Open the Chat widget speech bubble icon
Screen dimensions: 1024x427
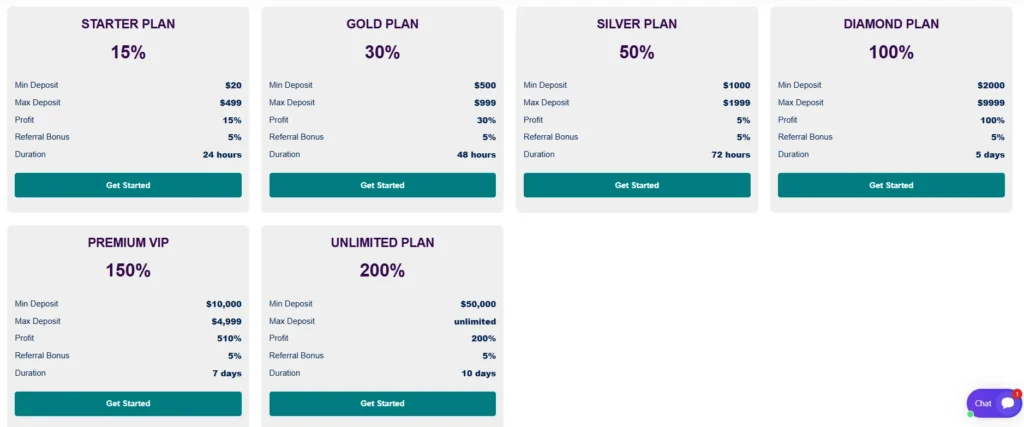tap(1007, 403)
